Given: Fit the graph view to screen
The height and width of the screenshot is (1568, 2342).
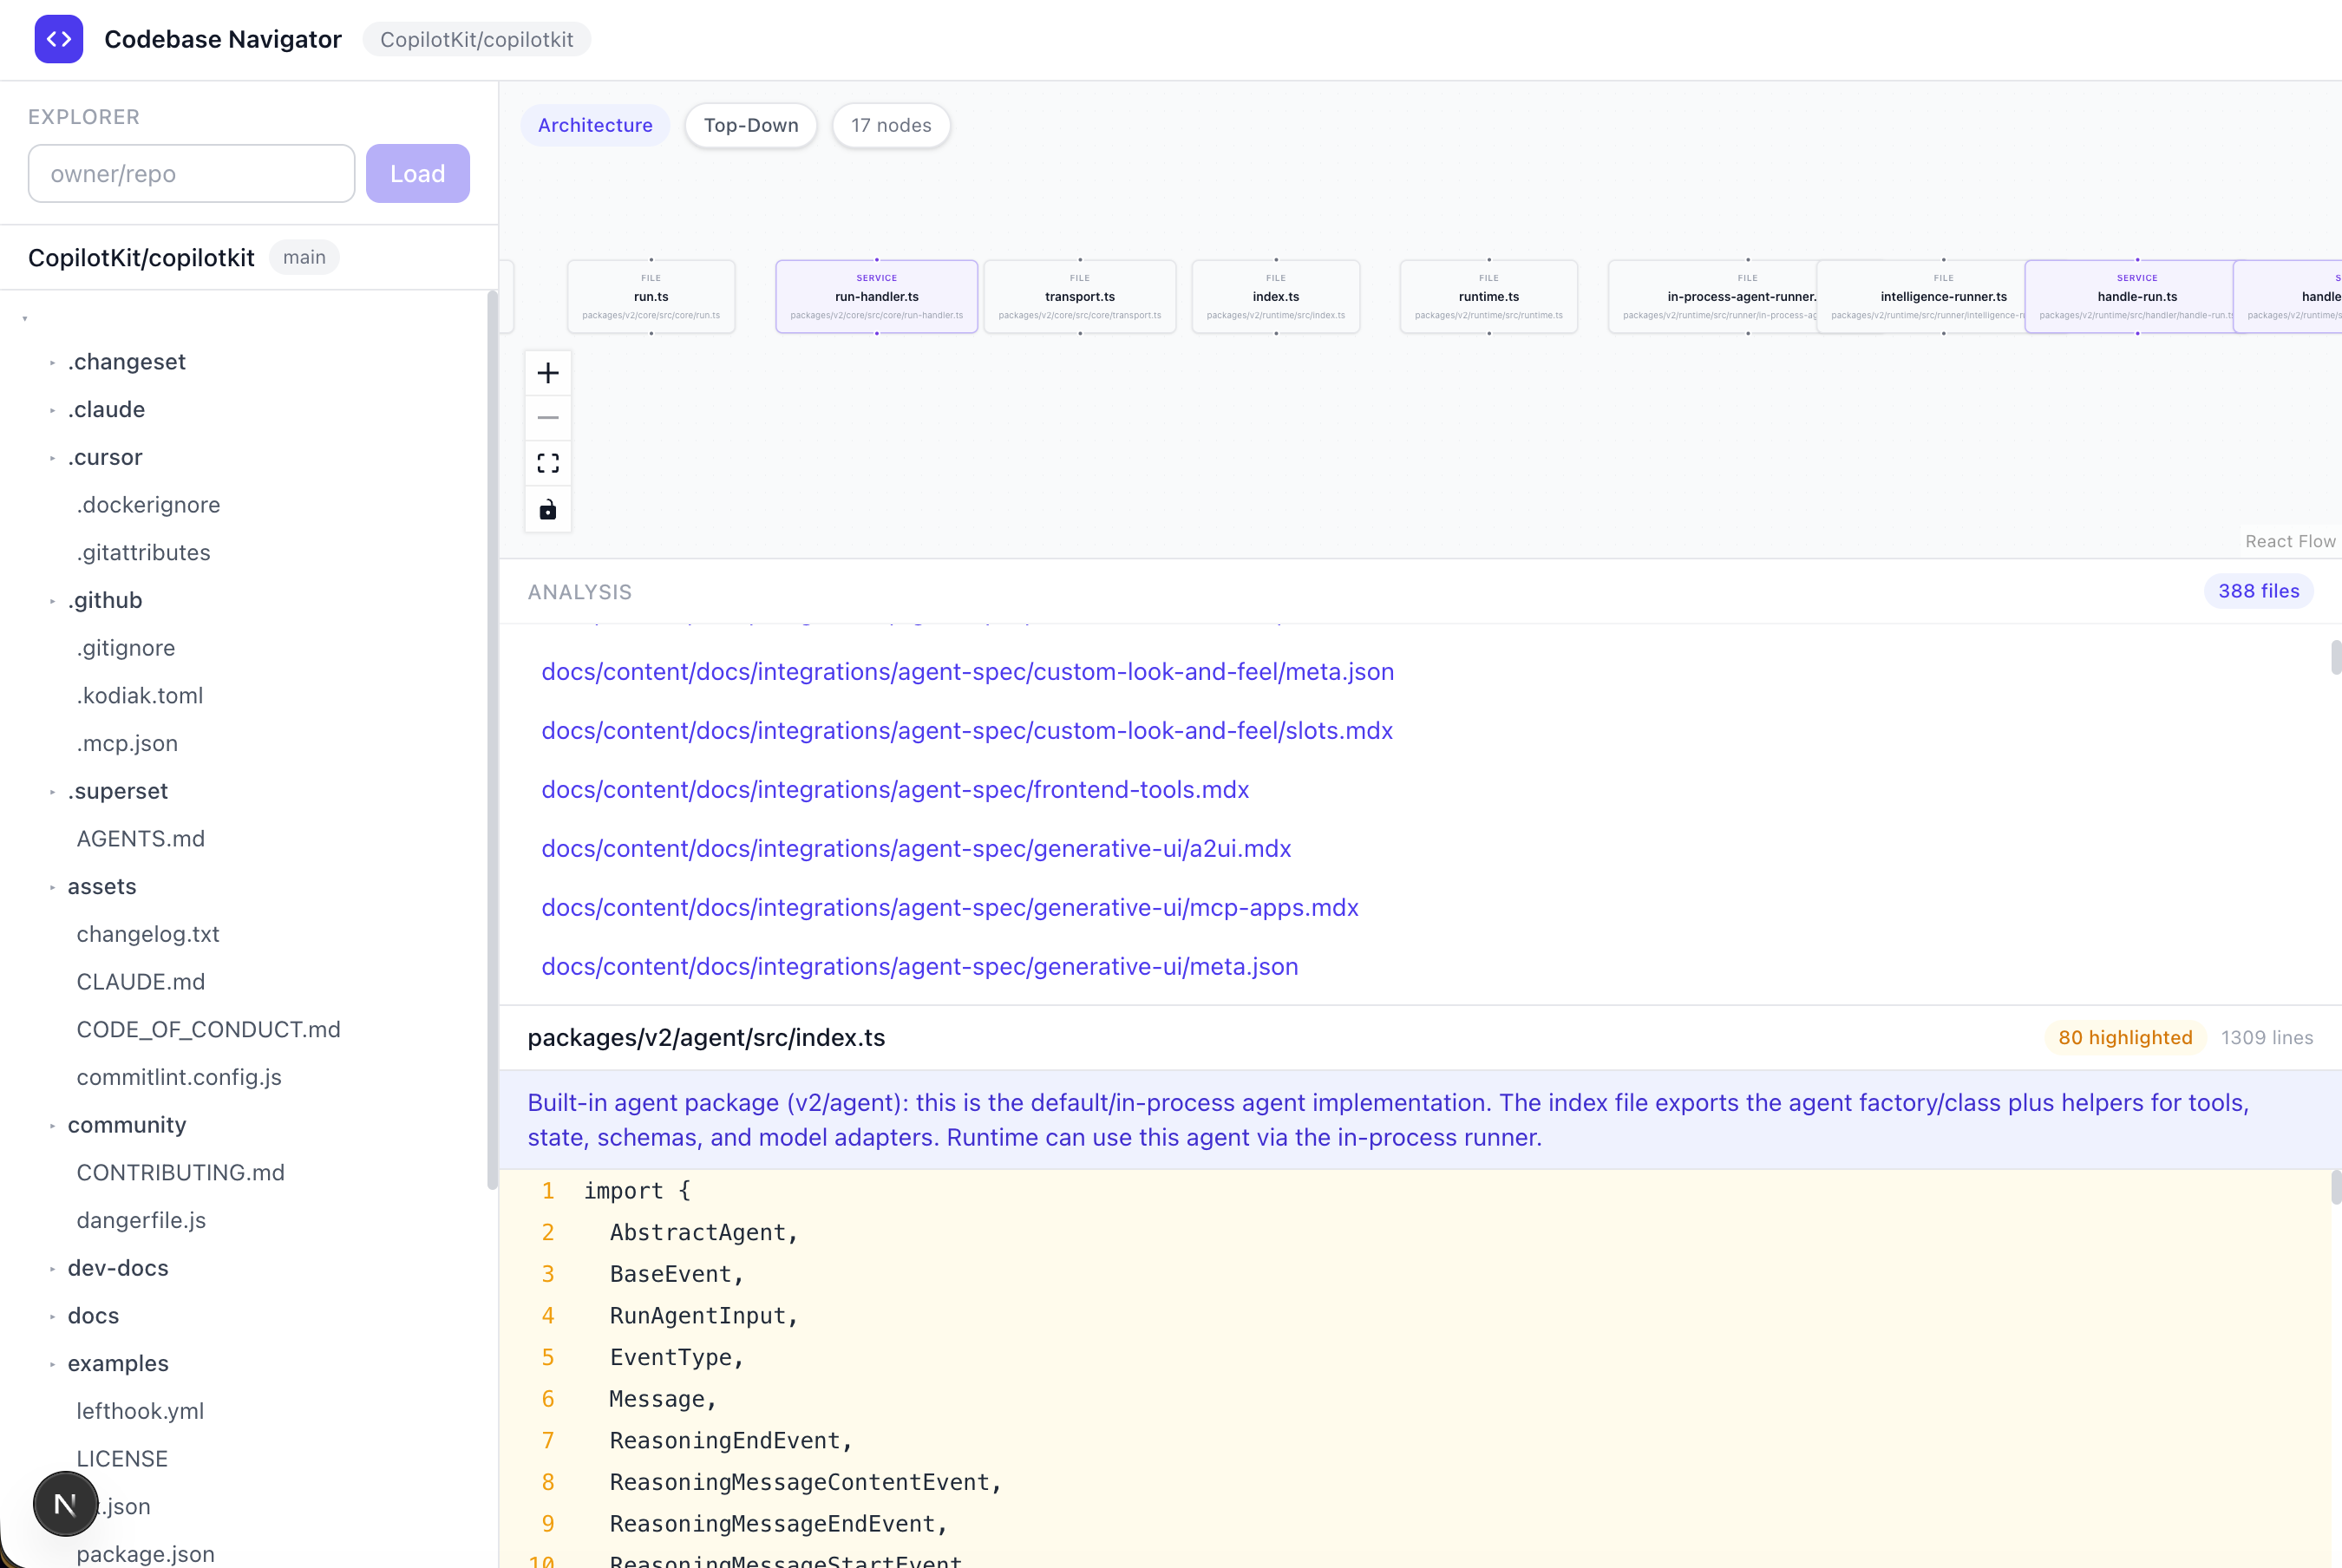Looking at the screenshot, I should point(547,463).
